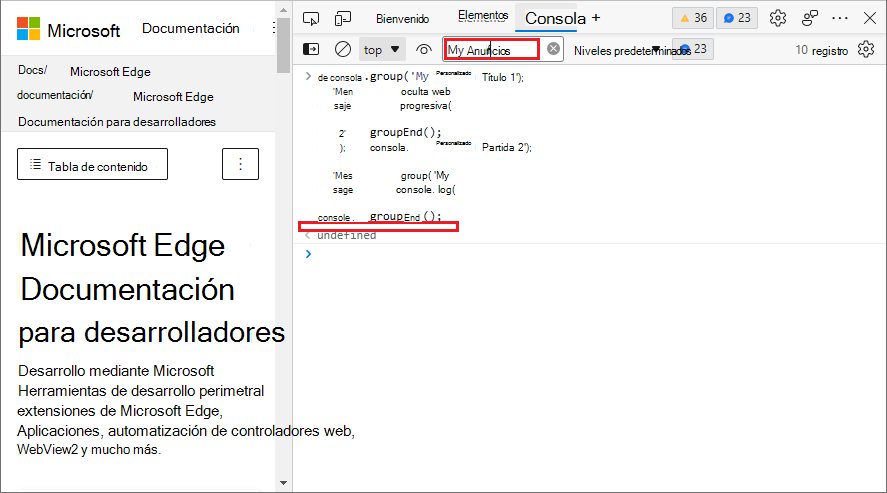Viewport: 887px width, 493px height.
Task: Activate the inspect element picker icon
Action: pos(311,19)
